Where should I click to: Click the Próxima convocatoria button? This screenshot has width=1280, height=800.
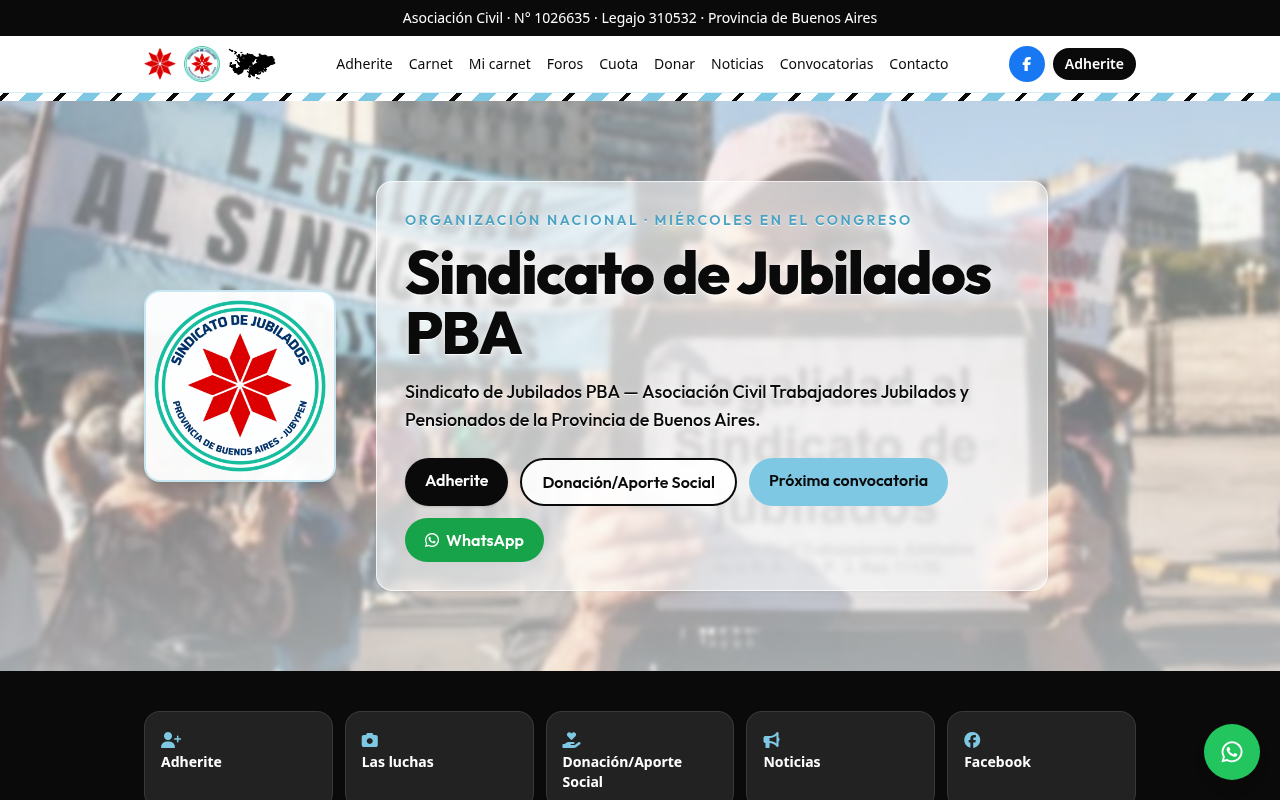point(848,481)
